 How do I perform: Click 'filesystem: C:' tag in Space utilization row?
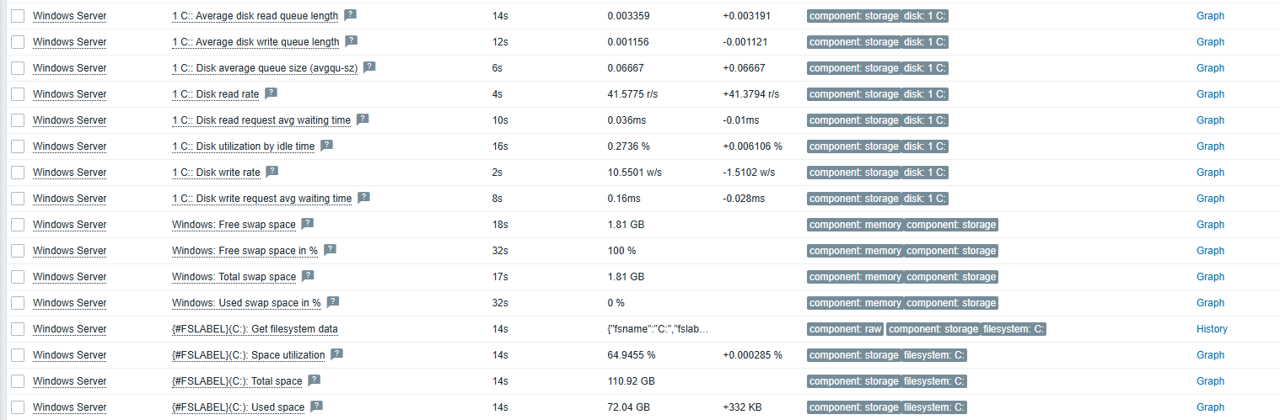click(934, 354)
